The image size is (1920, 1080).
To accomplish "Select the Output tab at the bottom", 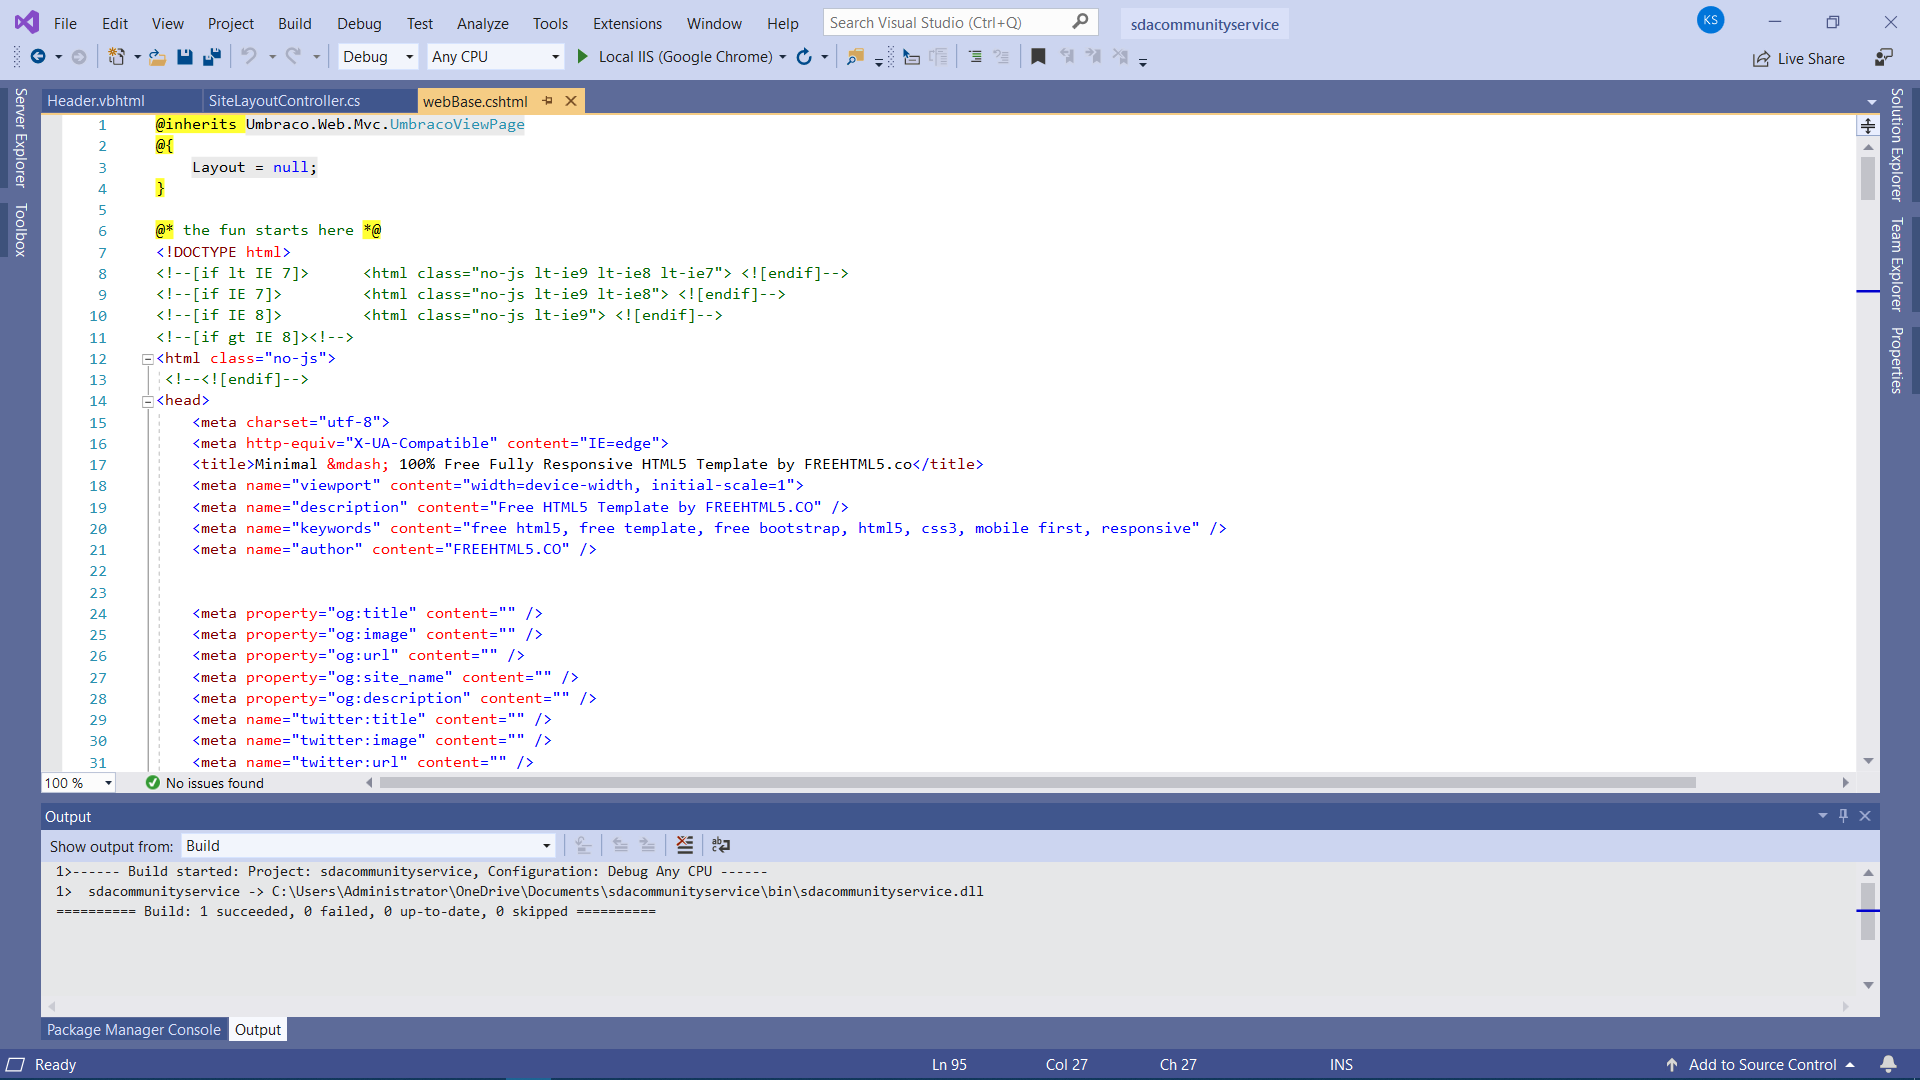I will tap(258, 1029).
